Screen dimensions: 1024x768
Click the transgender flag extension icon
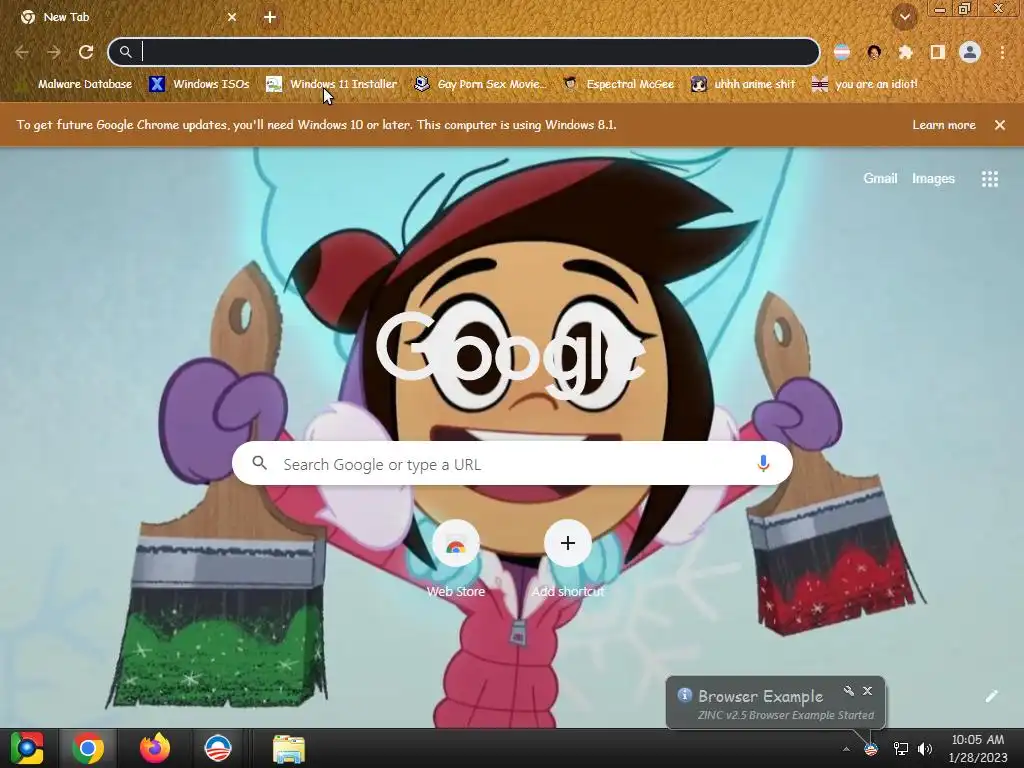(x=842, y=52)
